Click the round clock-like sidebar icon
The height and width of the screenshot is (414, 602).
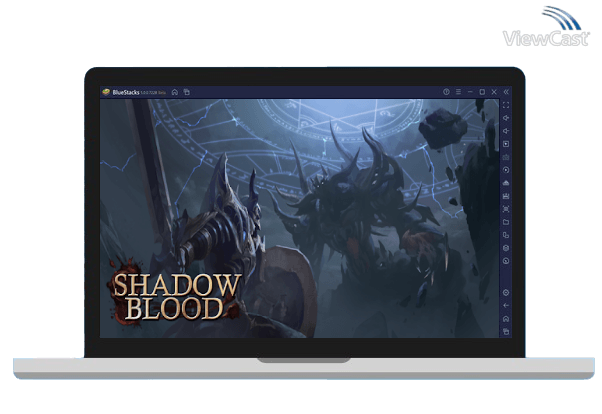[506, 261]
